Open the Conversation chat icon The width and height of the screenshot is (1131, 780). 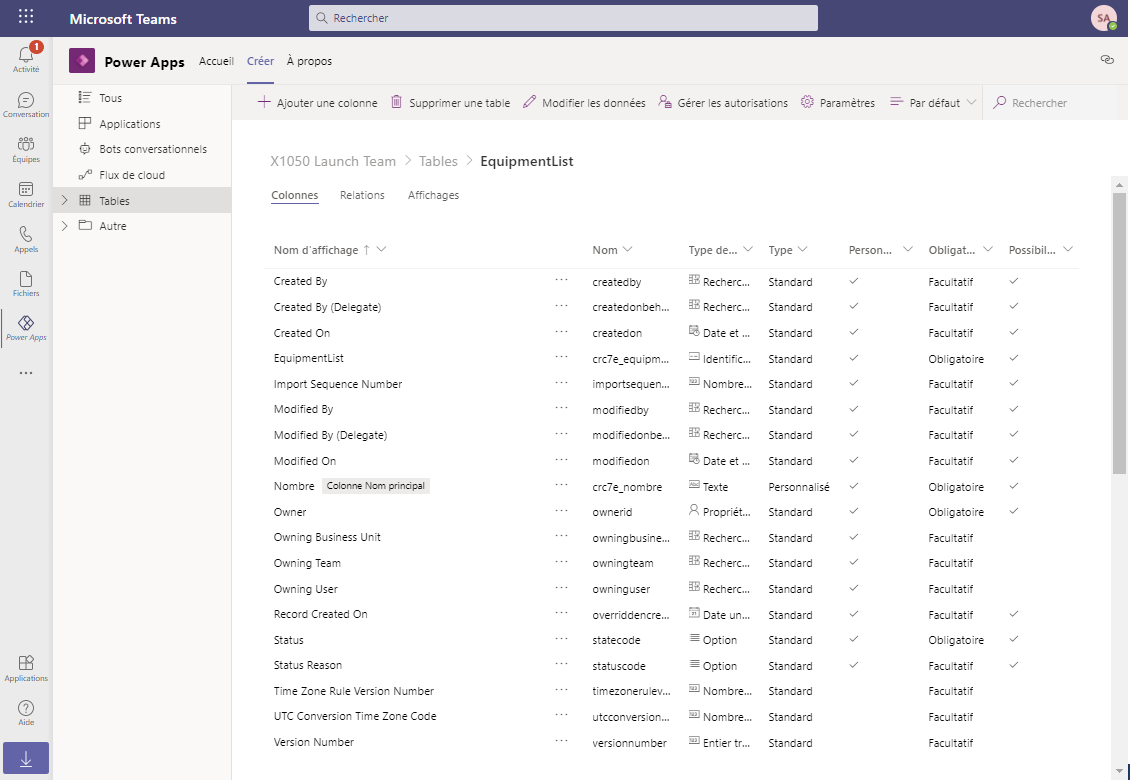(x=26, y=105)
